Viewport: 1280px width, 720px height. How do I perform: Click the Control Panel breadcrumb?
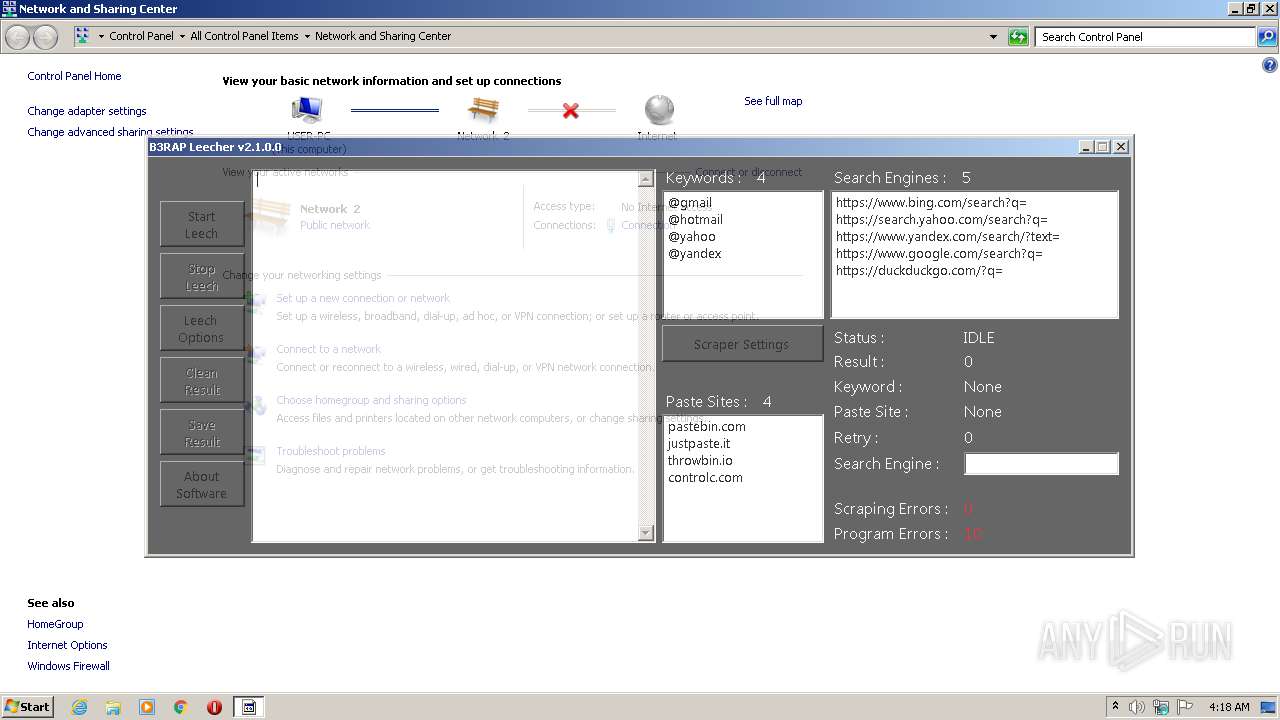(x=141, y=36)
